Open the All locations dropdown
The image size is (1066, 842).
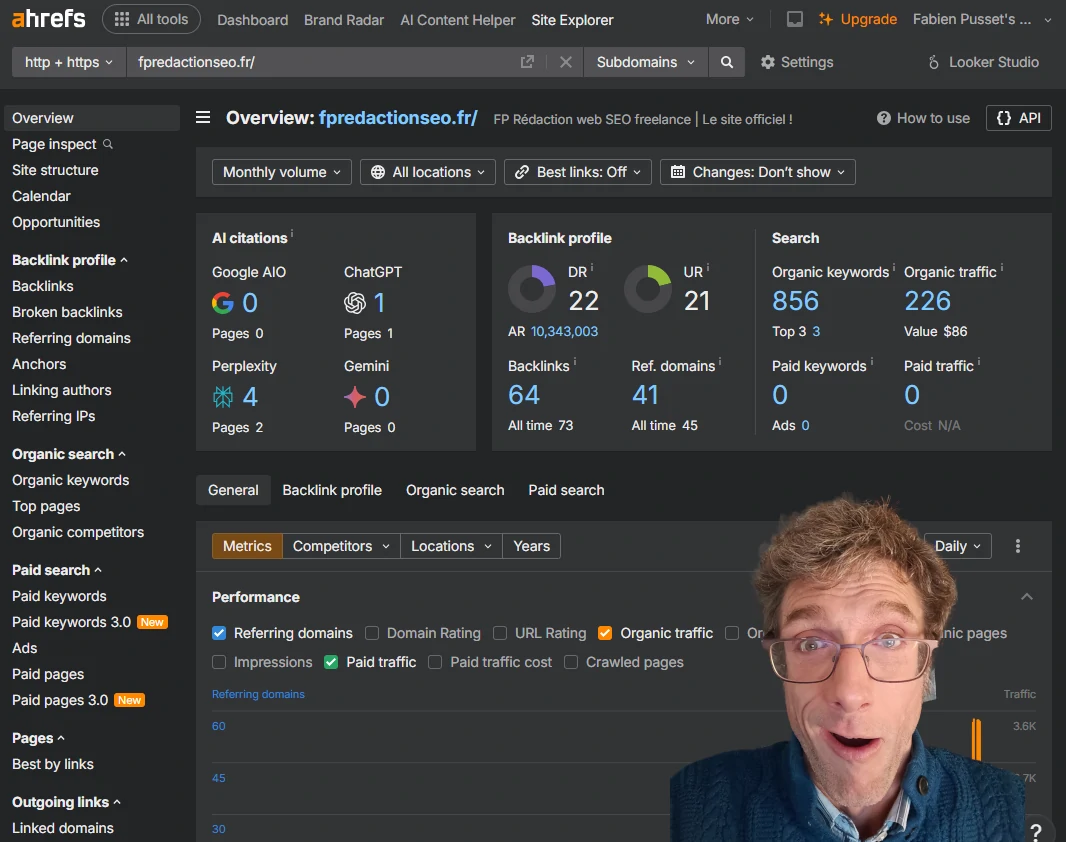coord(428,172)
